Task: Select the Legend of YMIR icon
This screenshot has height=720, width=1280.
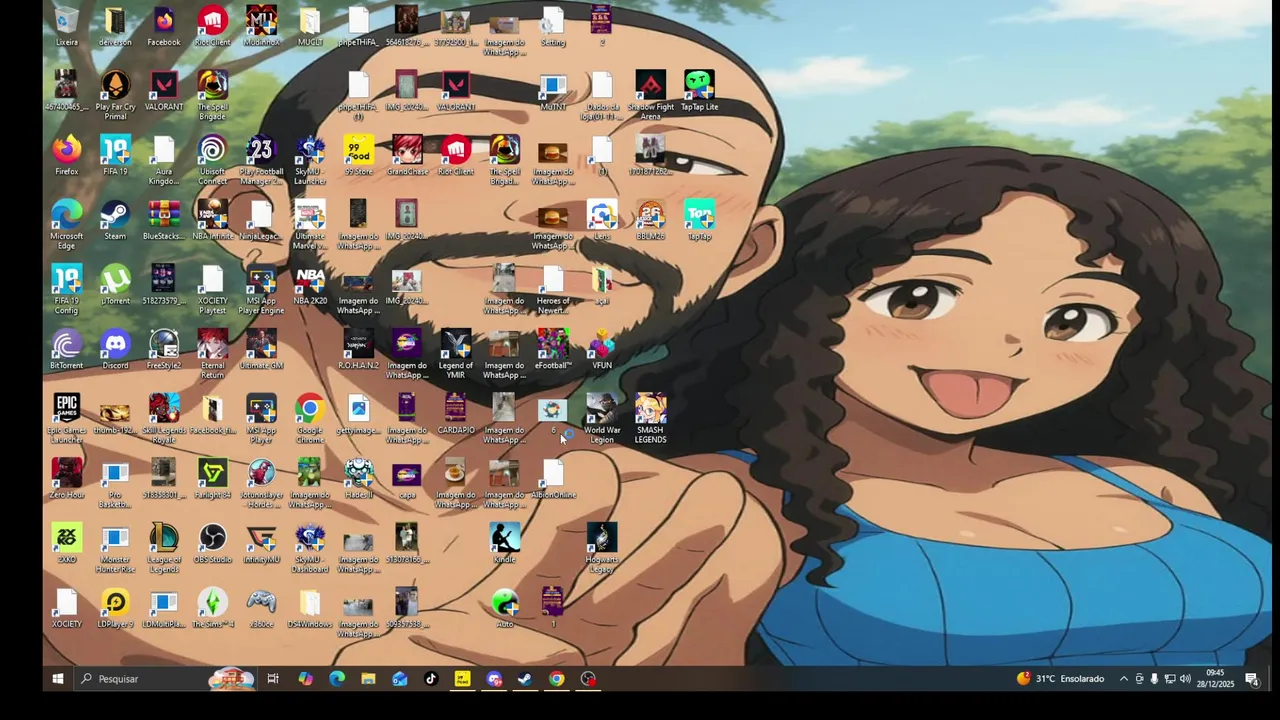Action: click(456, 355)
